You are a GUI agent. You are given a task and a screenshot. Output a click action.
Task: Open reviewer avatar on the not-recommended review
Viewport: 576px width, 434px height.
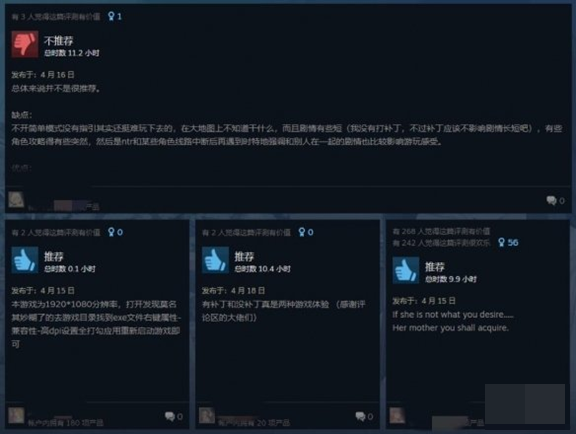[x=16, y=200]
